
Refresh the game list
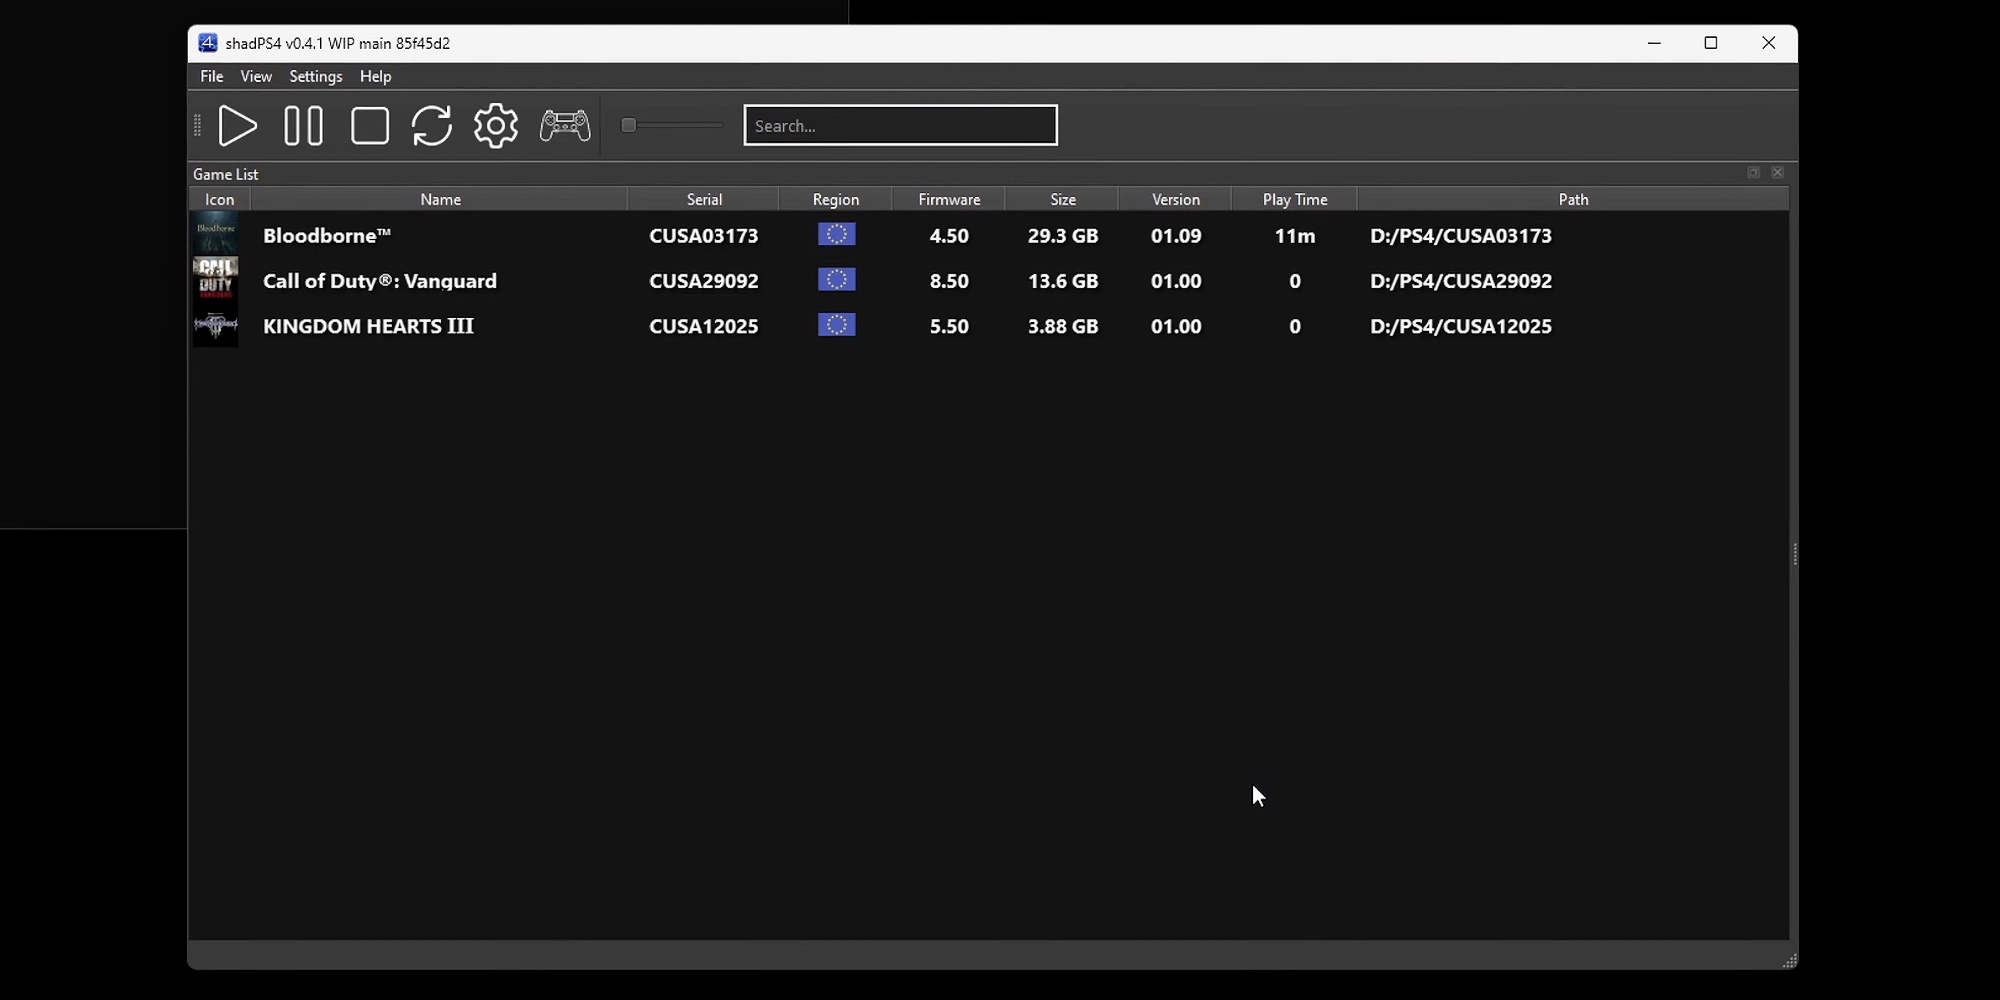click(x=432, y=126)
